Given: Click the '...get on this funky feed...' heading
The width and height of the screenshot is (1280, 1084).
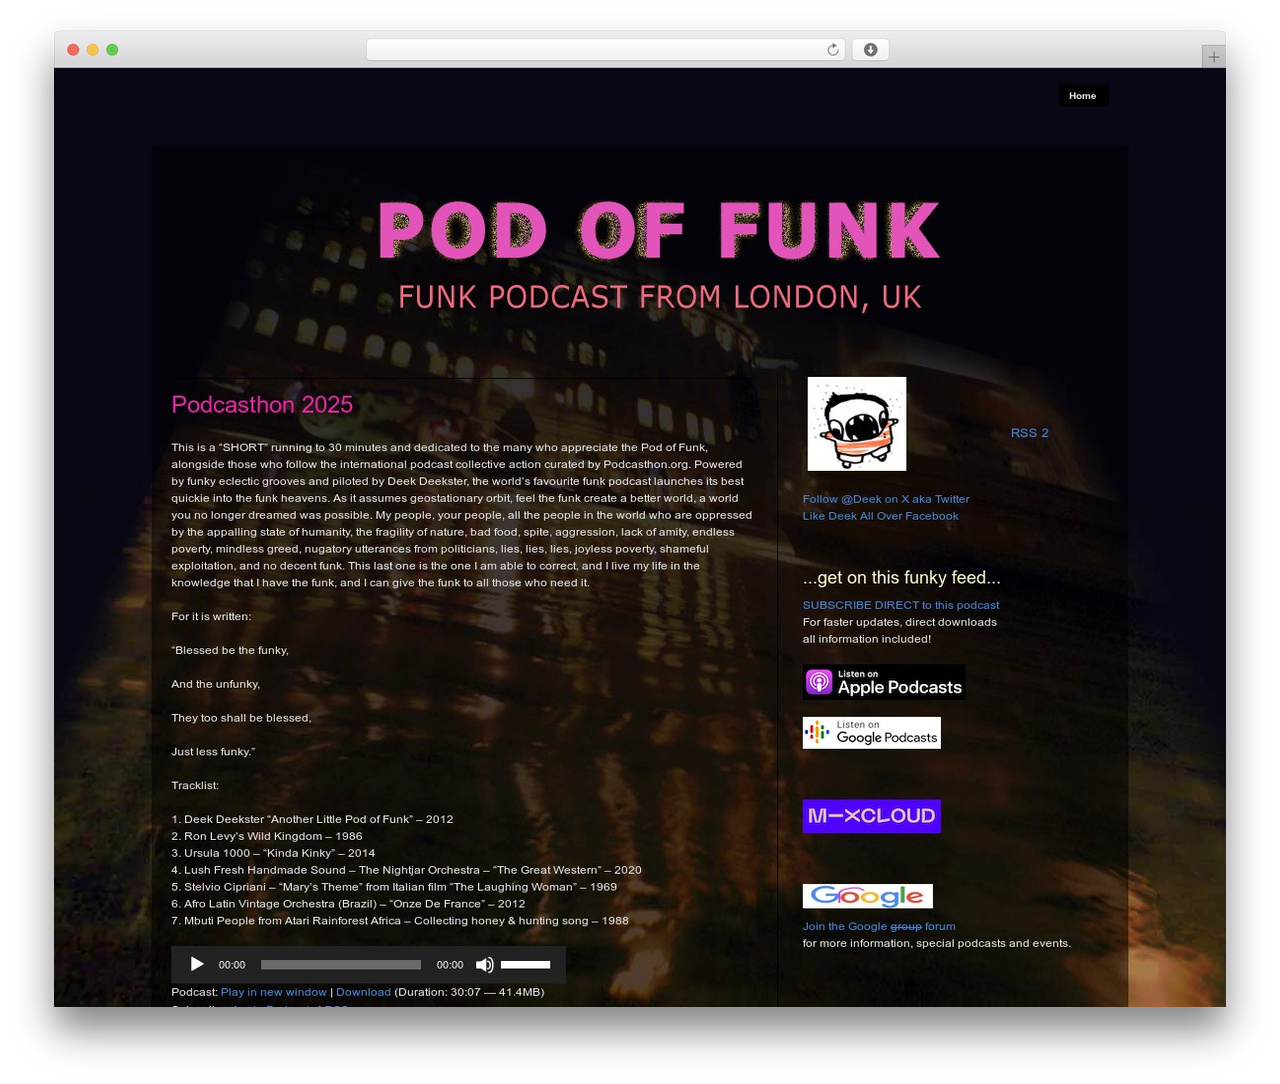Looking at the screenshot, I should (901, 578).
